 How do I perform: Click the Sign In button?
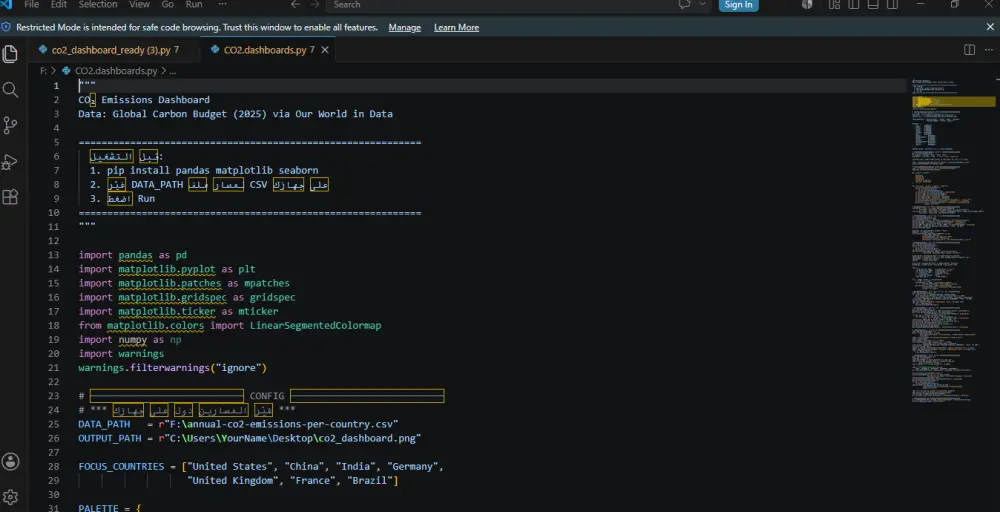739,4
